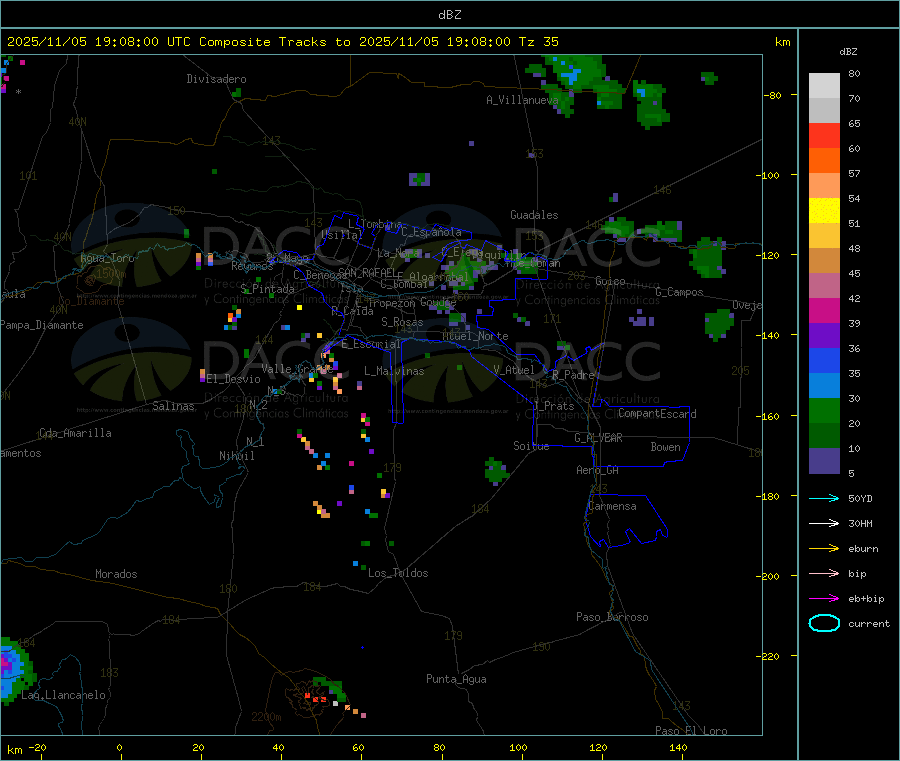Viewport: 900px width, 761px height.
Task: Click the Composite Tracks timestamp header
Action: point(283,42)
